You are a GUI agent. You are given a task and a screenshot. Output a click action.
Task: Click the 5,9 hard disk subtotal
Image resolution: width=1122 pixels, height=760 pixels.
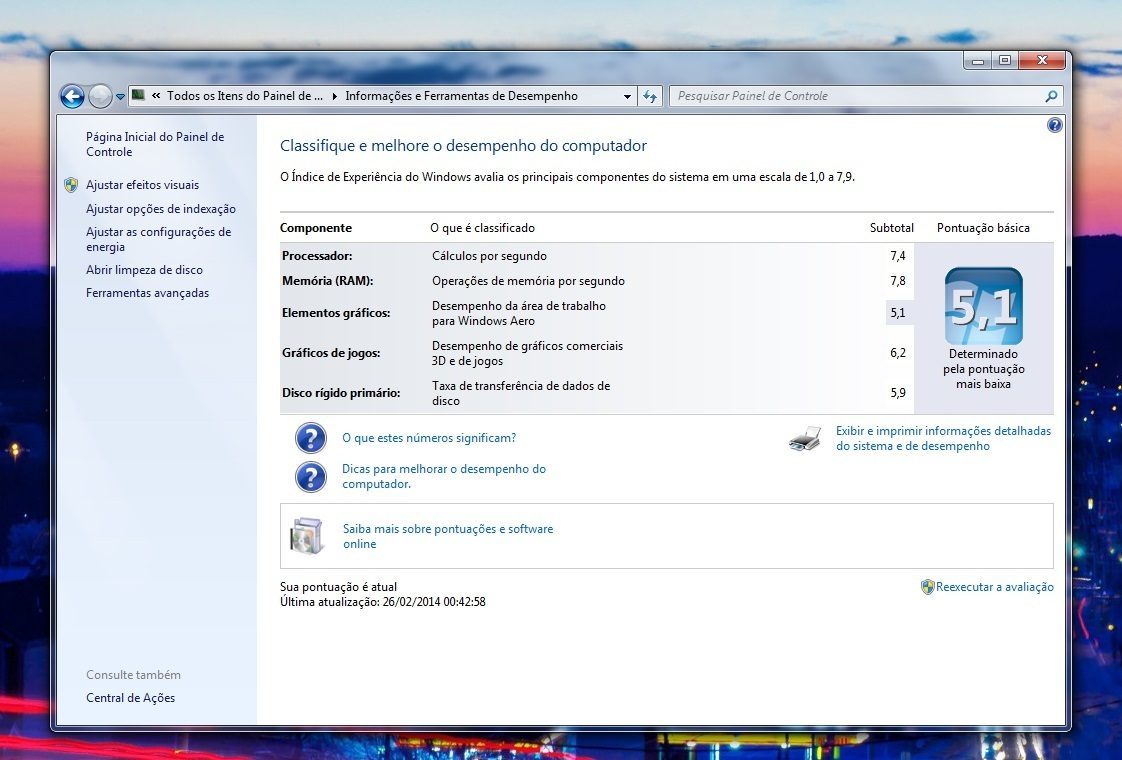click(x=898, y=393)
